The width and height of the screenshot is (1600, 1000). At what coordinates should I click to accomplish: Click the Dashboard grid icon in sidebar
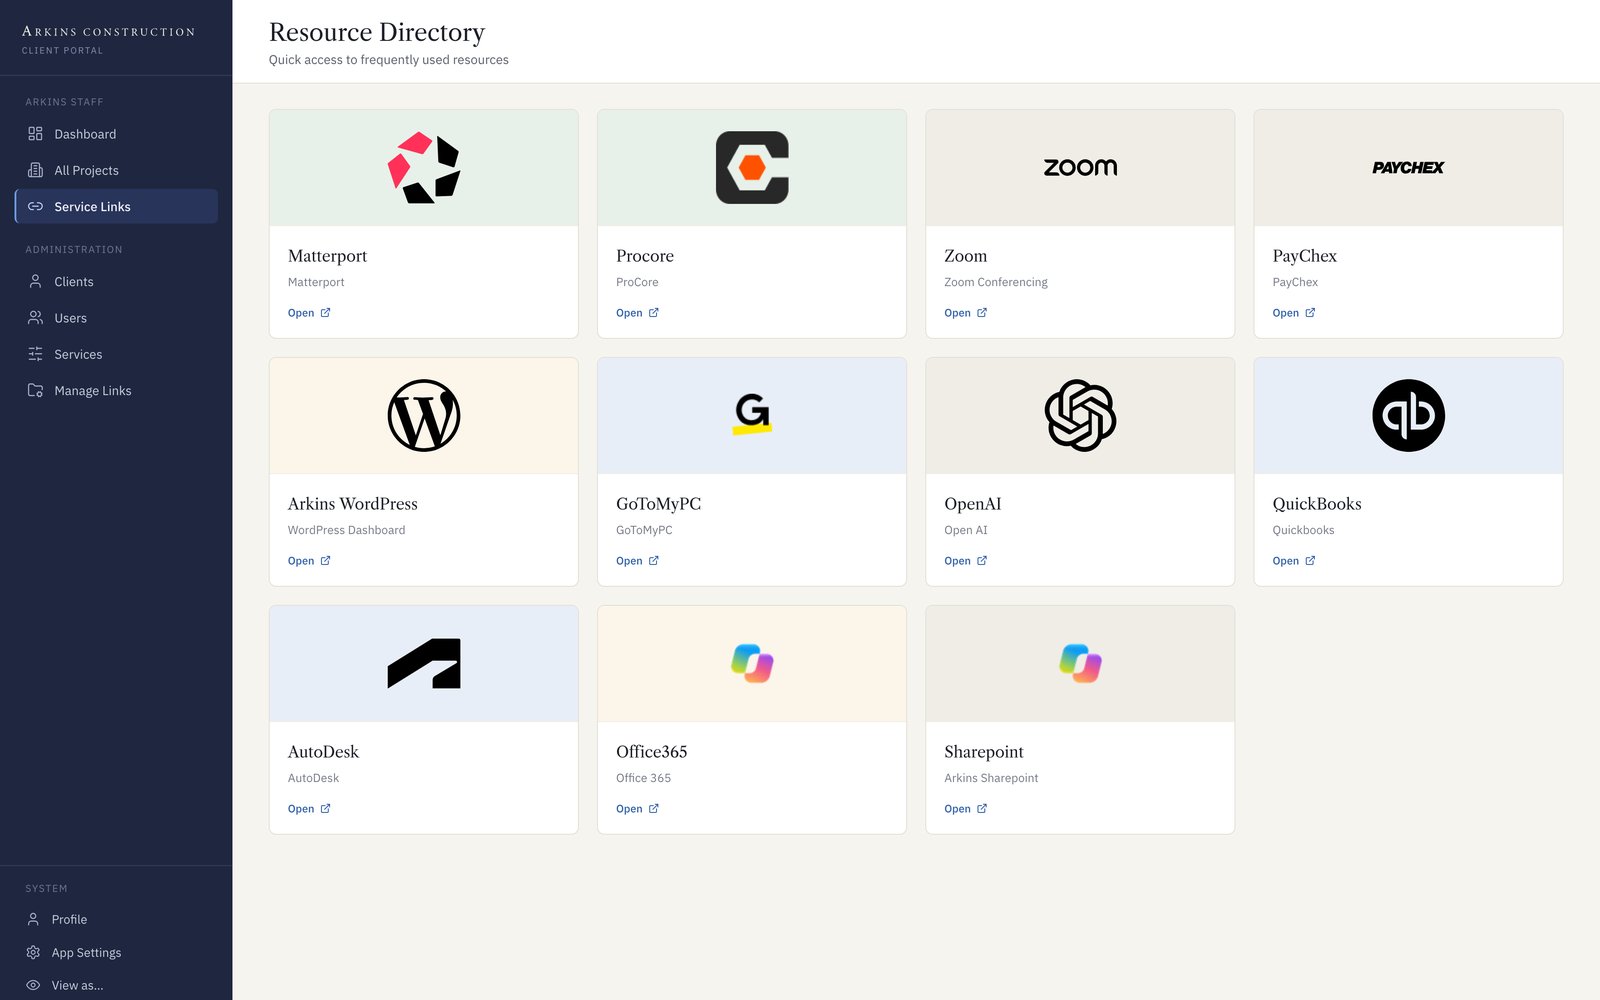pyautogui.click(x=35, y=134)
